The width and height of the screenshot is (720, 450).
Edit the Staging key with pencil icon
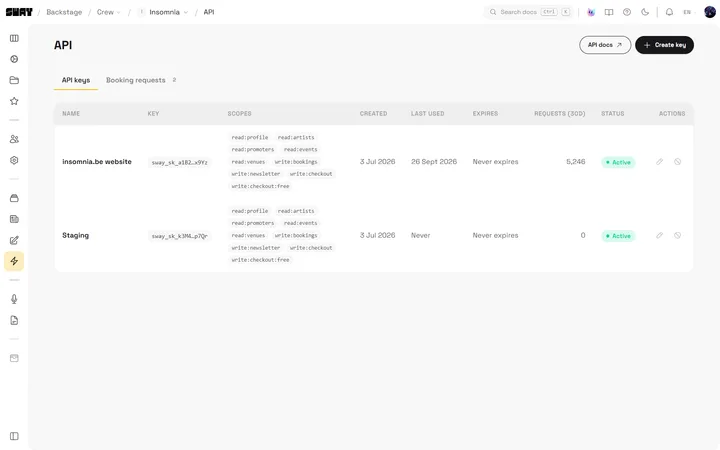pos(659,235)
